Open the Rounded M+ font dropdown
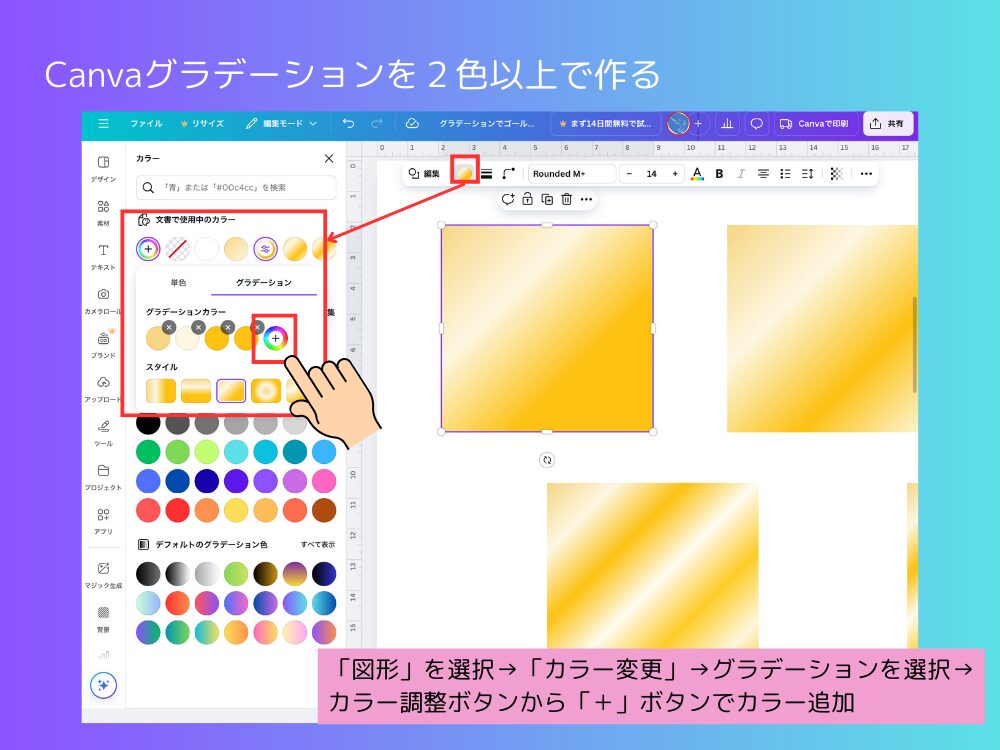This screenshot has width=1000, height=750. (572, 173)
